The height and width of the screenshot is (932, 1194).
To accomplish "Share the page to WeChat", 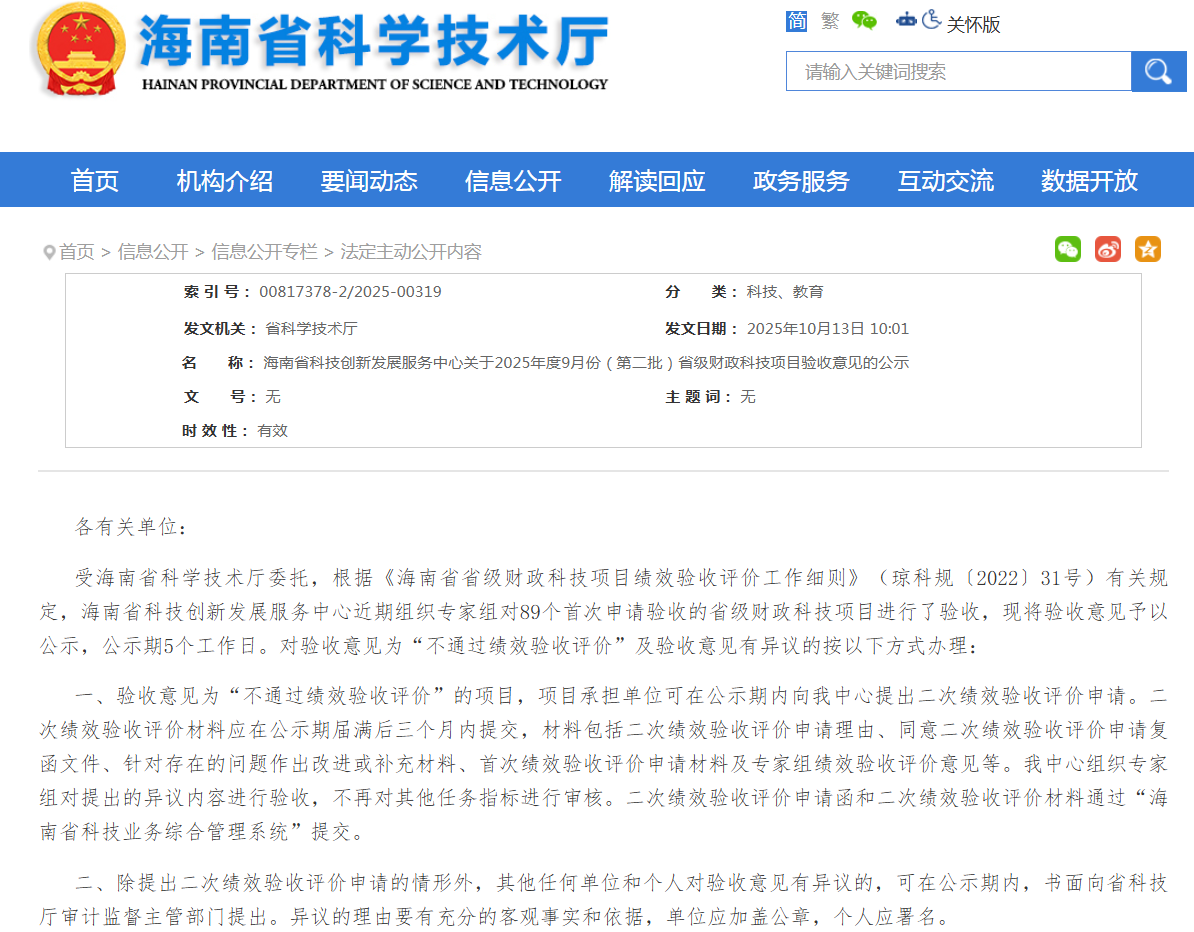I will tap(1068, 249).
